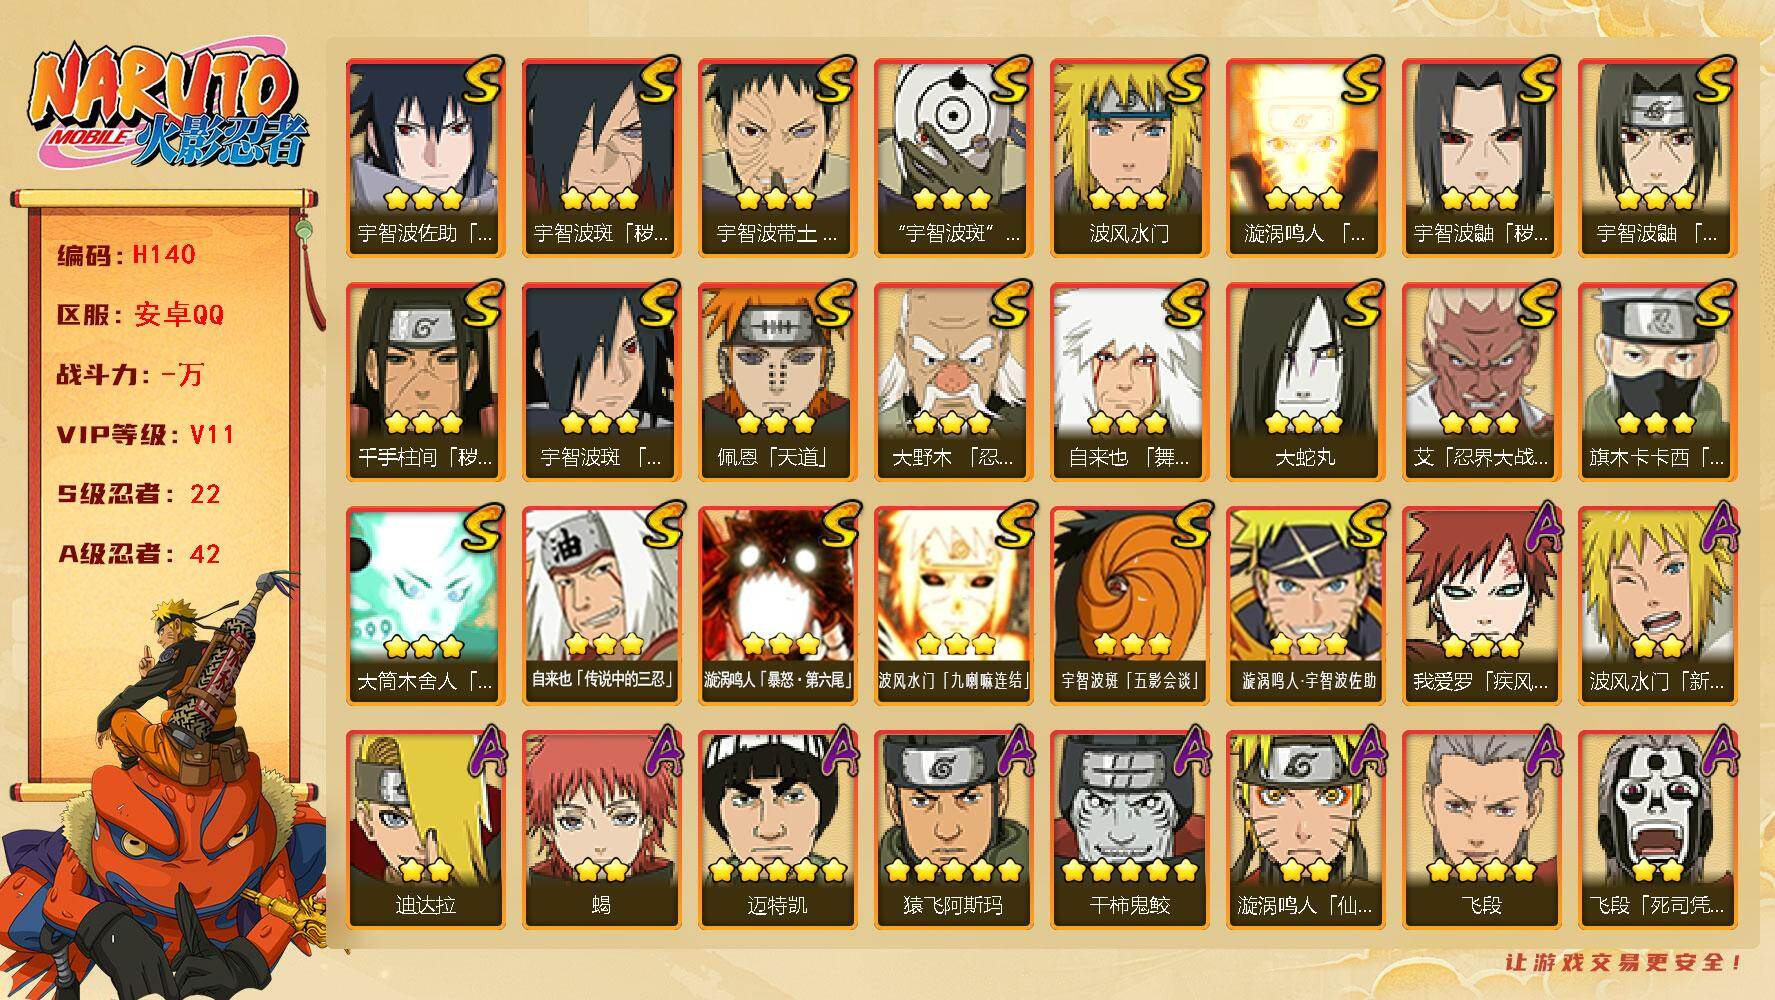1775x1000 pixels.
Task: Select 自来也「传说中的三忍」 card
Action: click(x=601, y=605)
